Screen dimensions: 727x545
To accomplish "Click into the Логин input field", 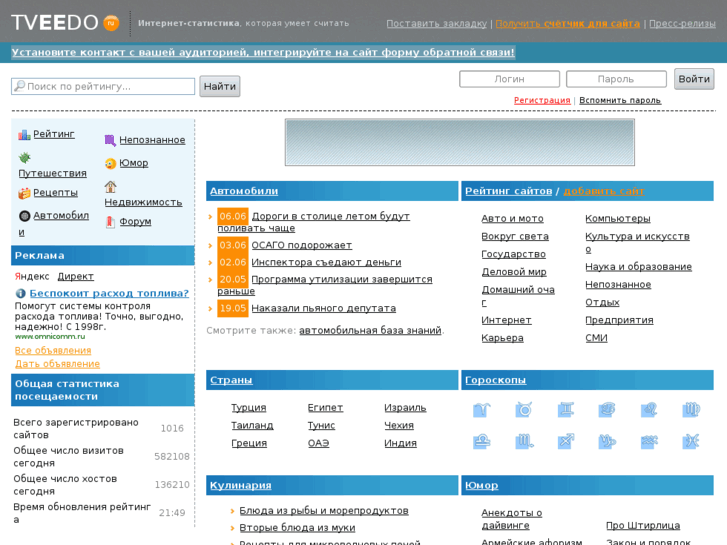I will pos(509,79).
